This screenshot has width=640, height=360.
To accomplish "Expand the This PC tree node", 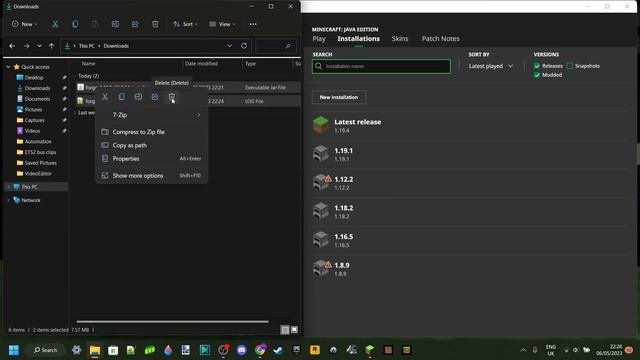I will tap(8, 187).
